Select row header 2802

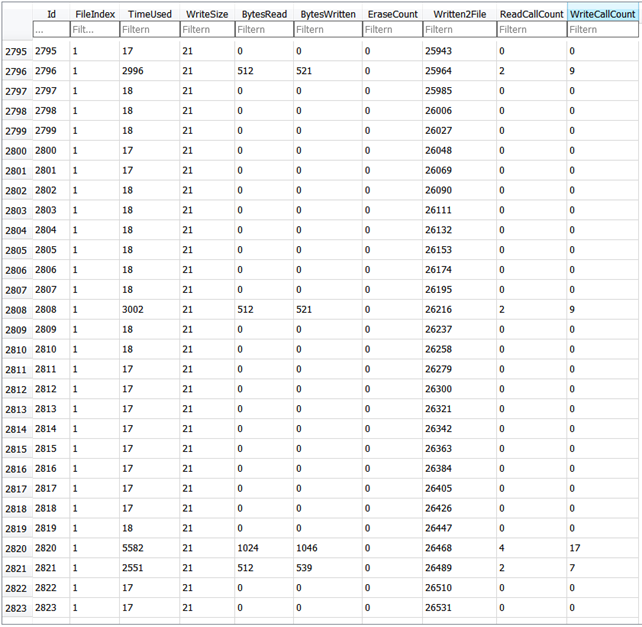tap(17, 191)
